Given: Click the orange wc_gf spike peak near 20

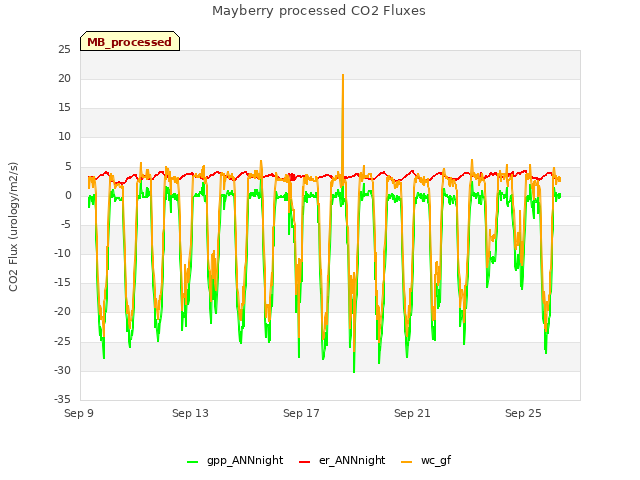Looking at the screenshot, I should click(343, 75).
